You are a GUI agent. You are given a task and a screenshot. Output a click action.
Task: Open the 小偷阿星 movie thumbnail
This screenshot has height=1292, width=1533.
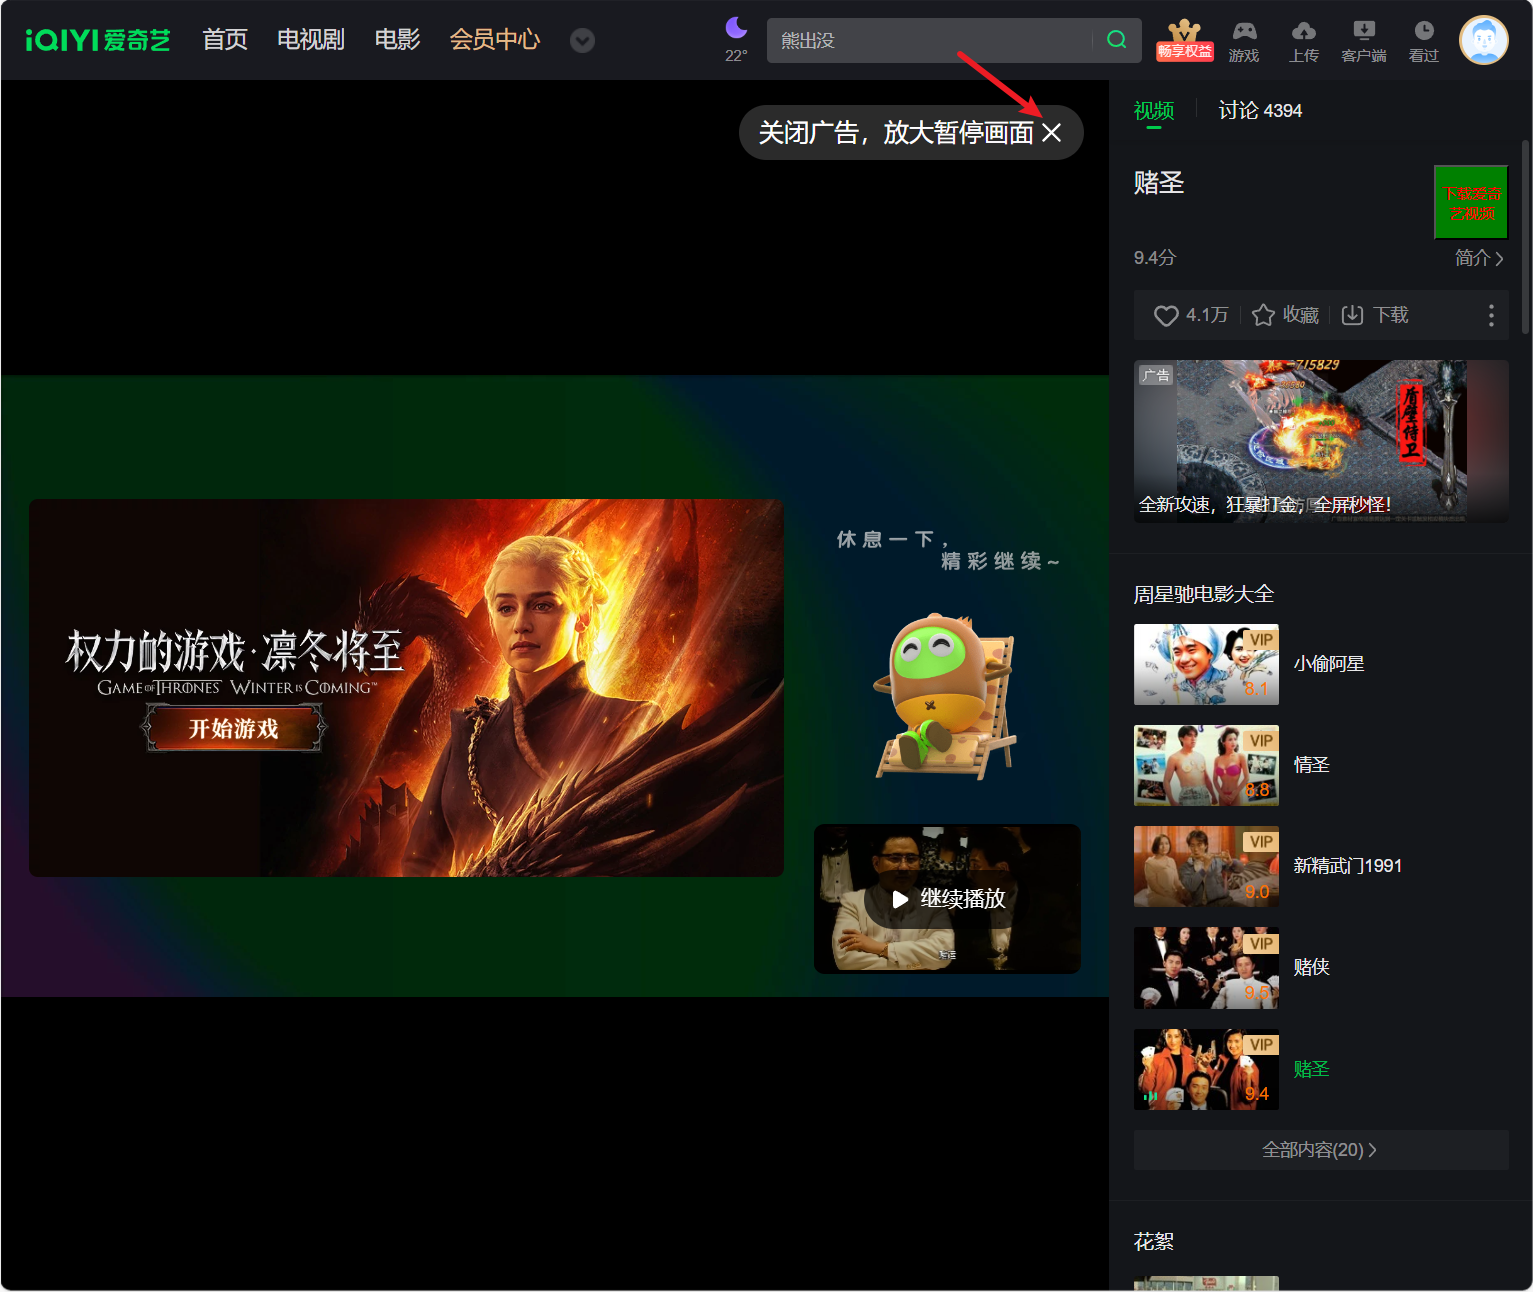(x=1206, y=665)
